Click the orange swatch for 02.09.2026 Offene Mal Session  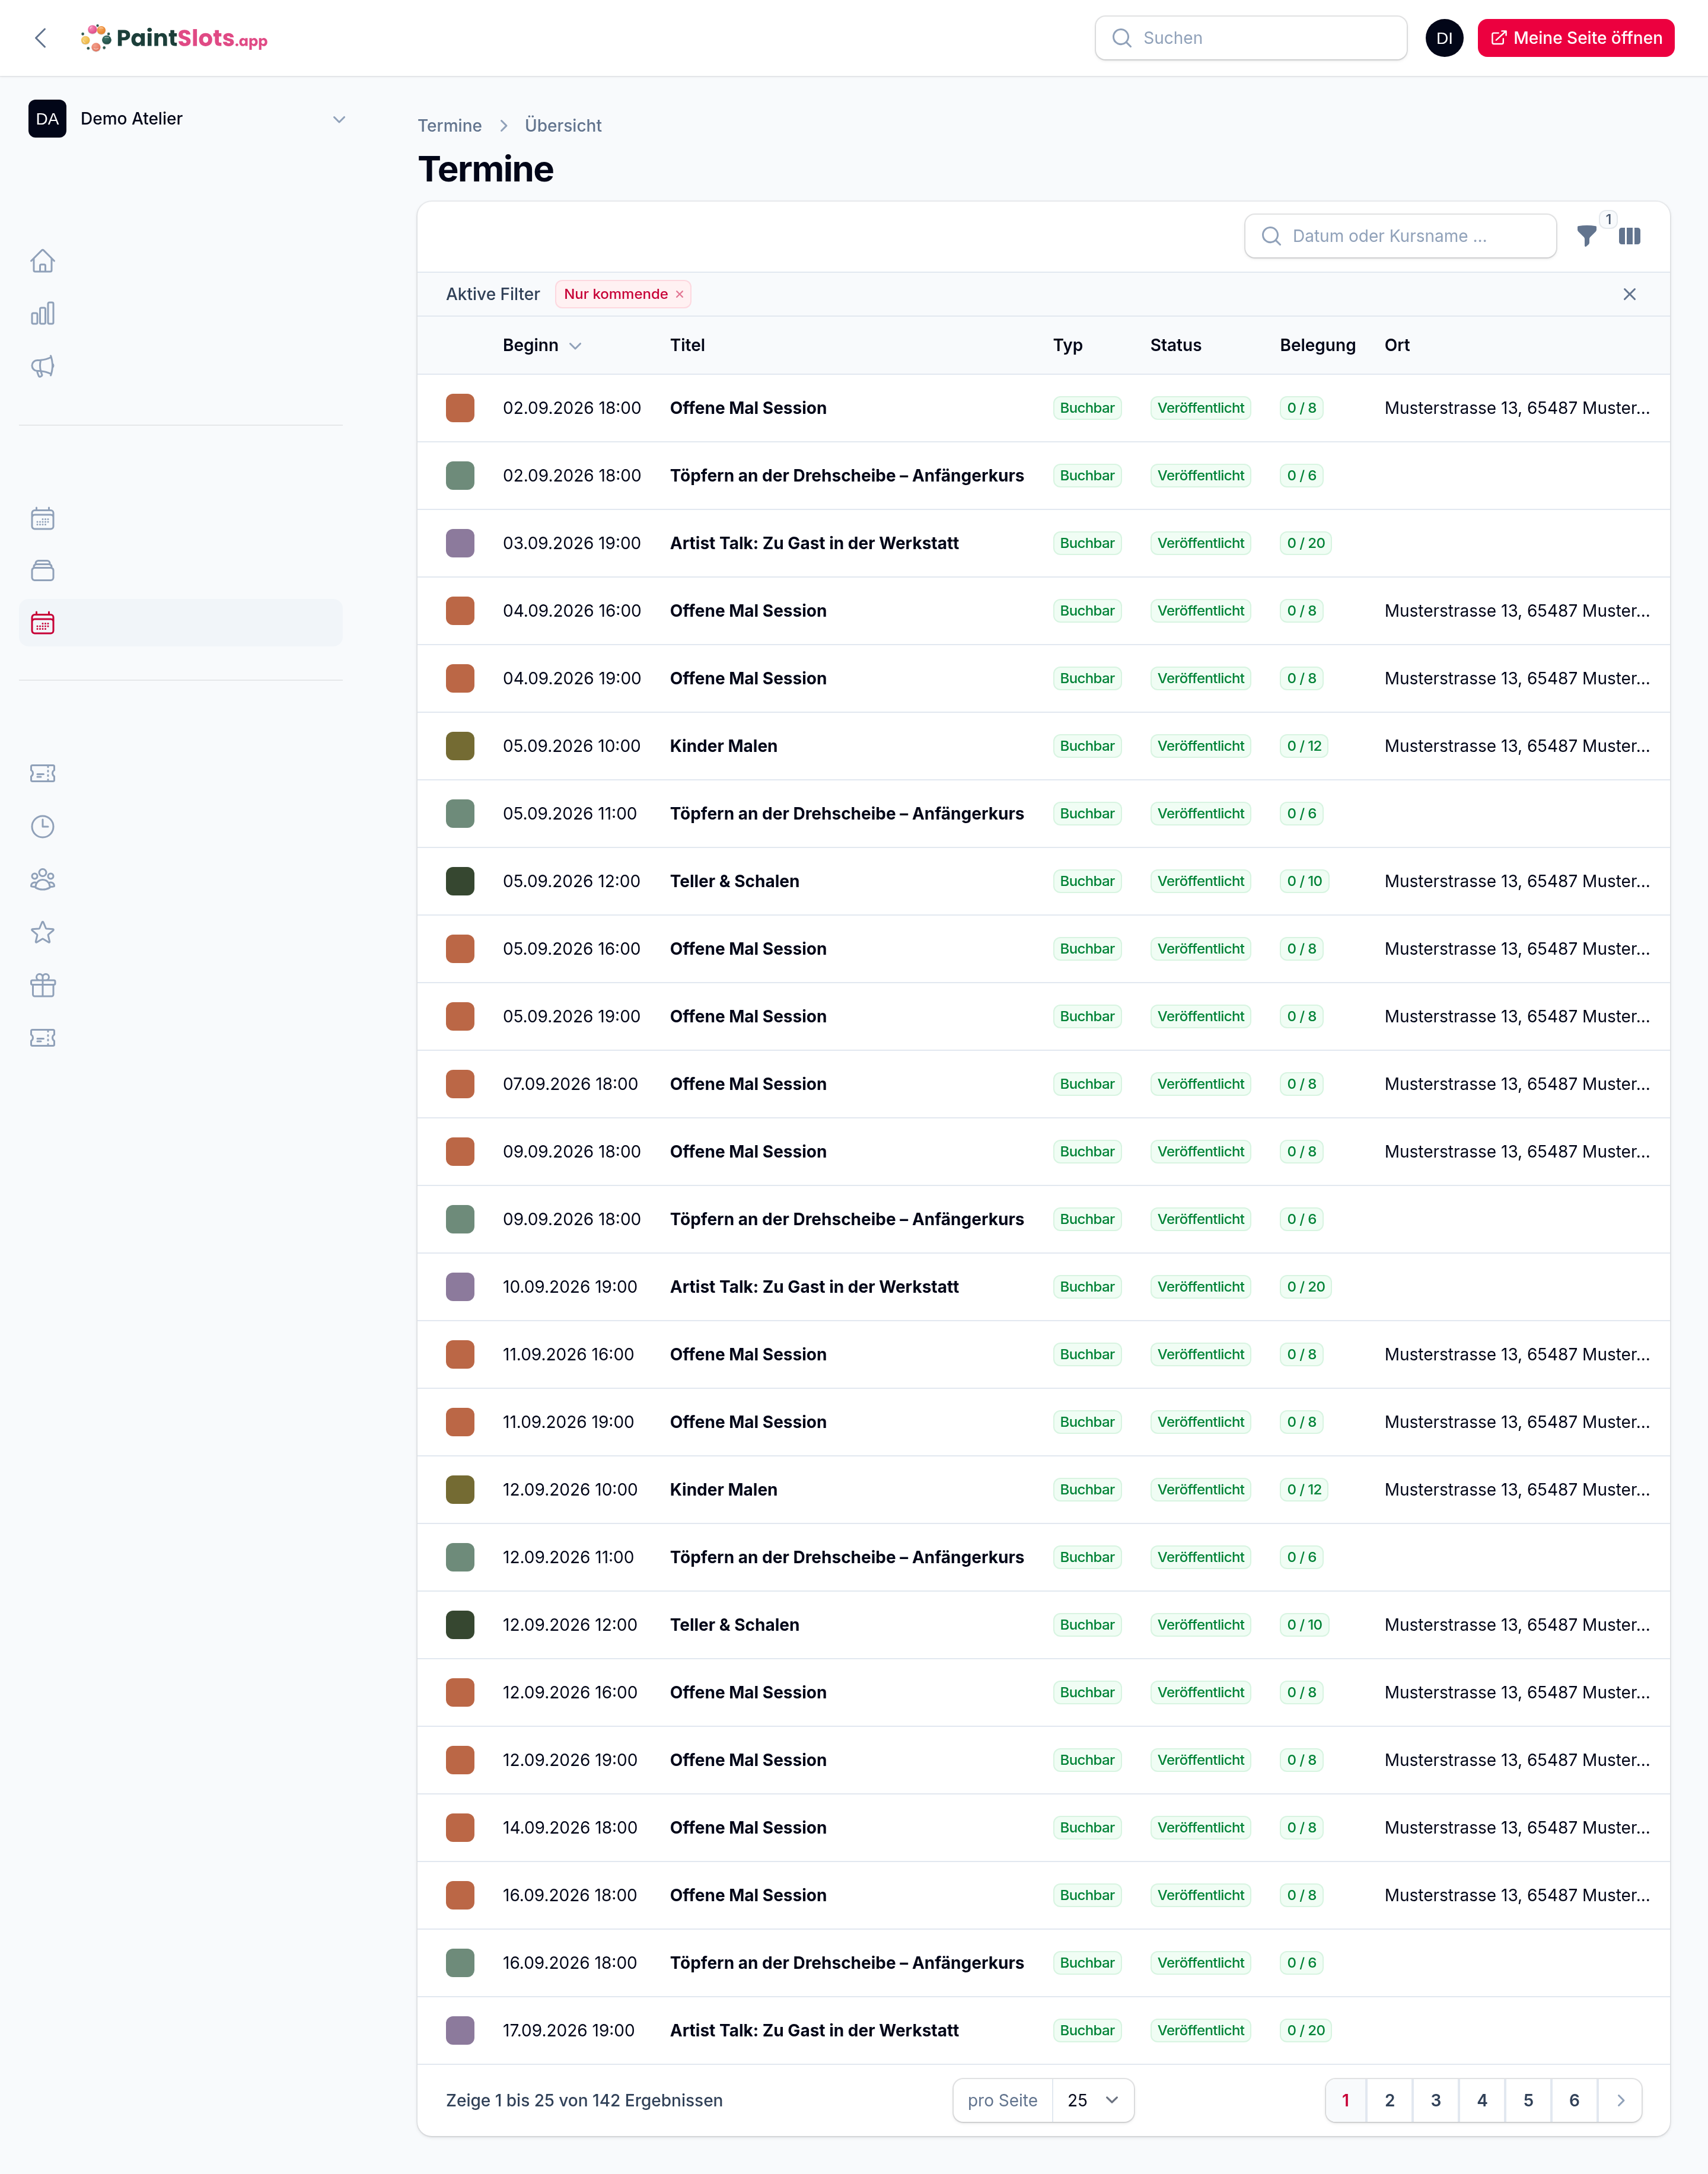(460, 408)
